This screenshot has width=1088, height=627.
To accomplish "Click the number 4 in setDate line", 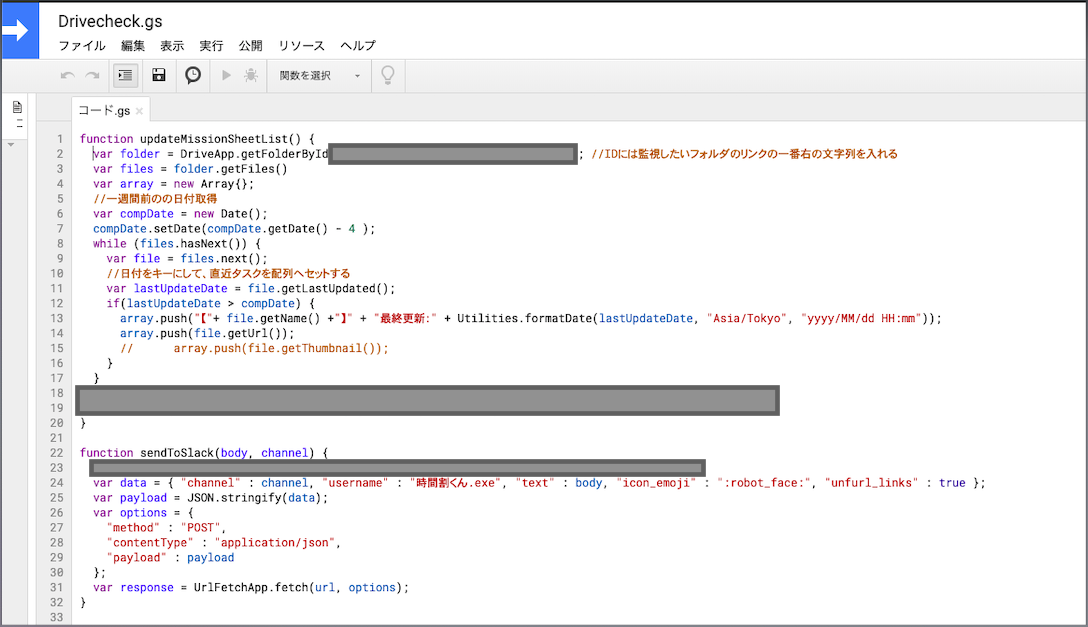I will coord(352,229).
